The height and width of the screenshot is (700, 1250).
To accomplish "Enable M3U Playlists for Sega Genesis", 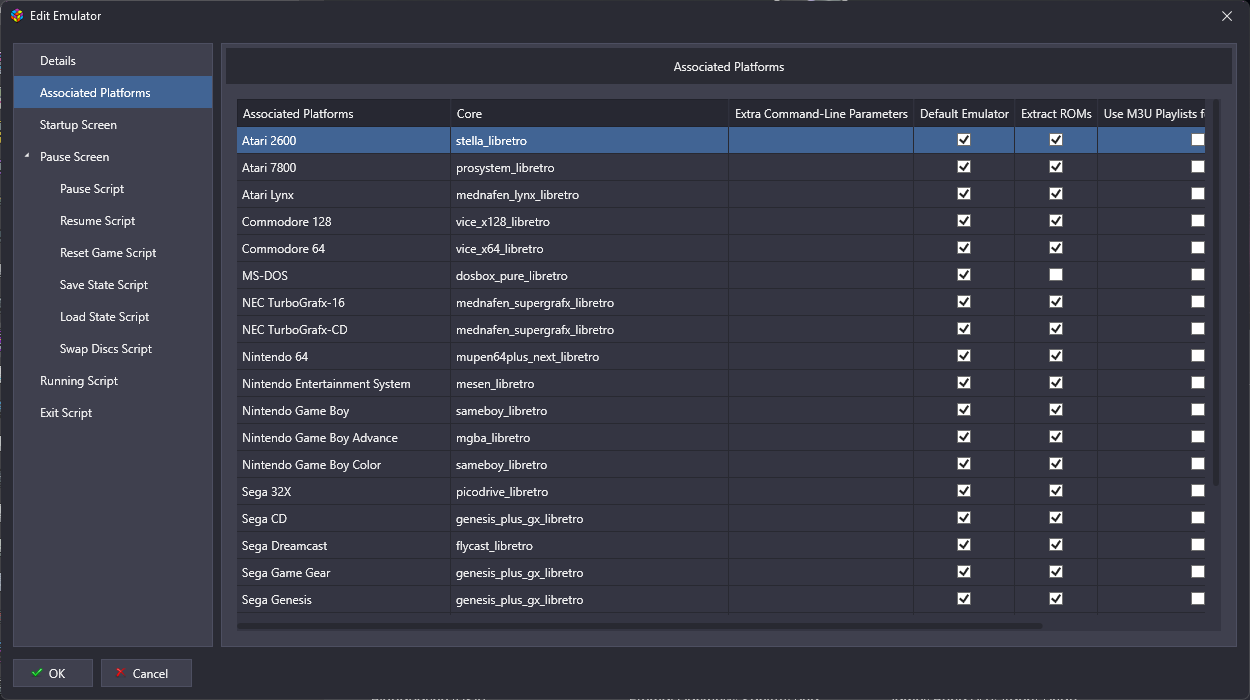I will [1198, 599].
